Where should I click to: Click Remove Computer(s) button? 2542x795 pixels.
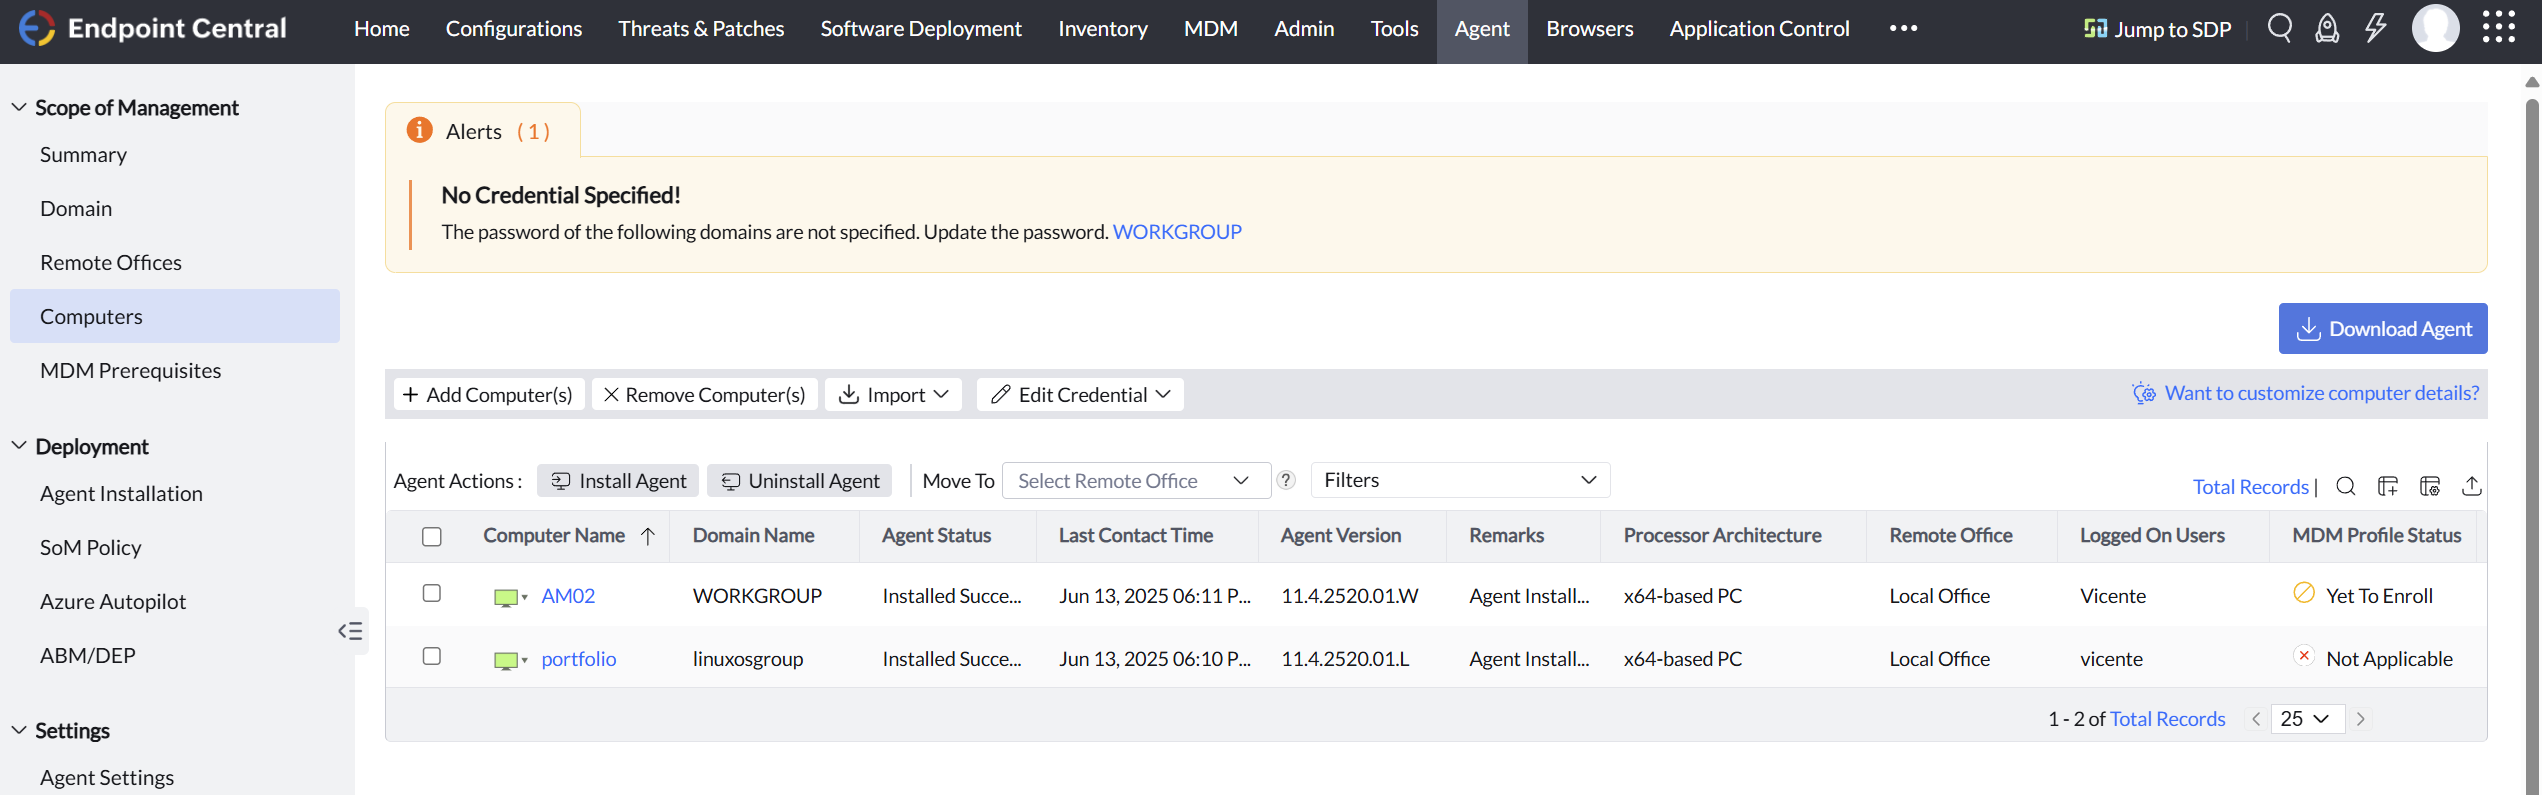705,394
